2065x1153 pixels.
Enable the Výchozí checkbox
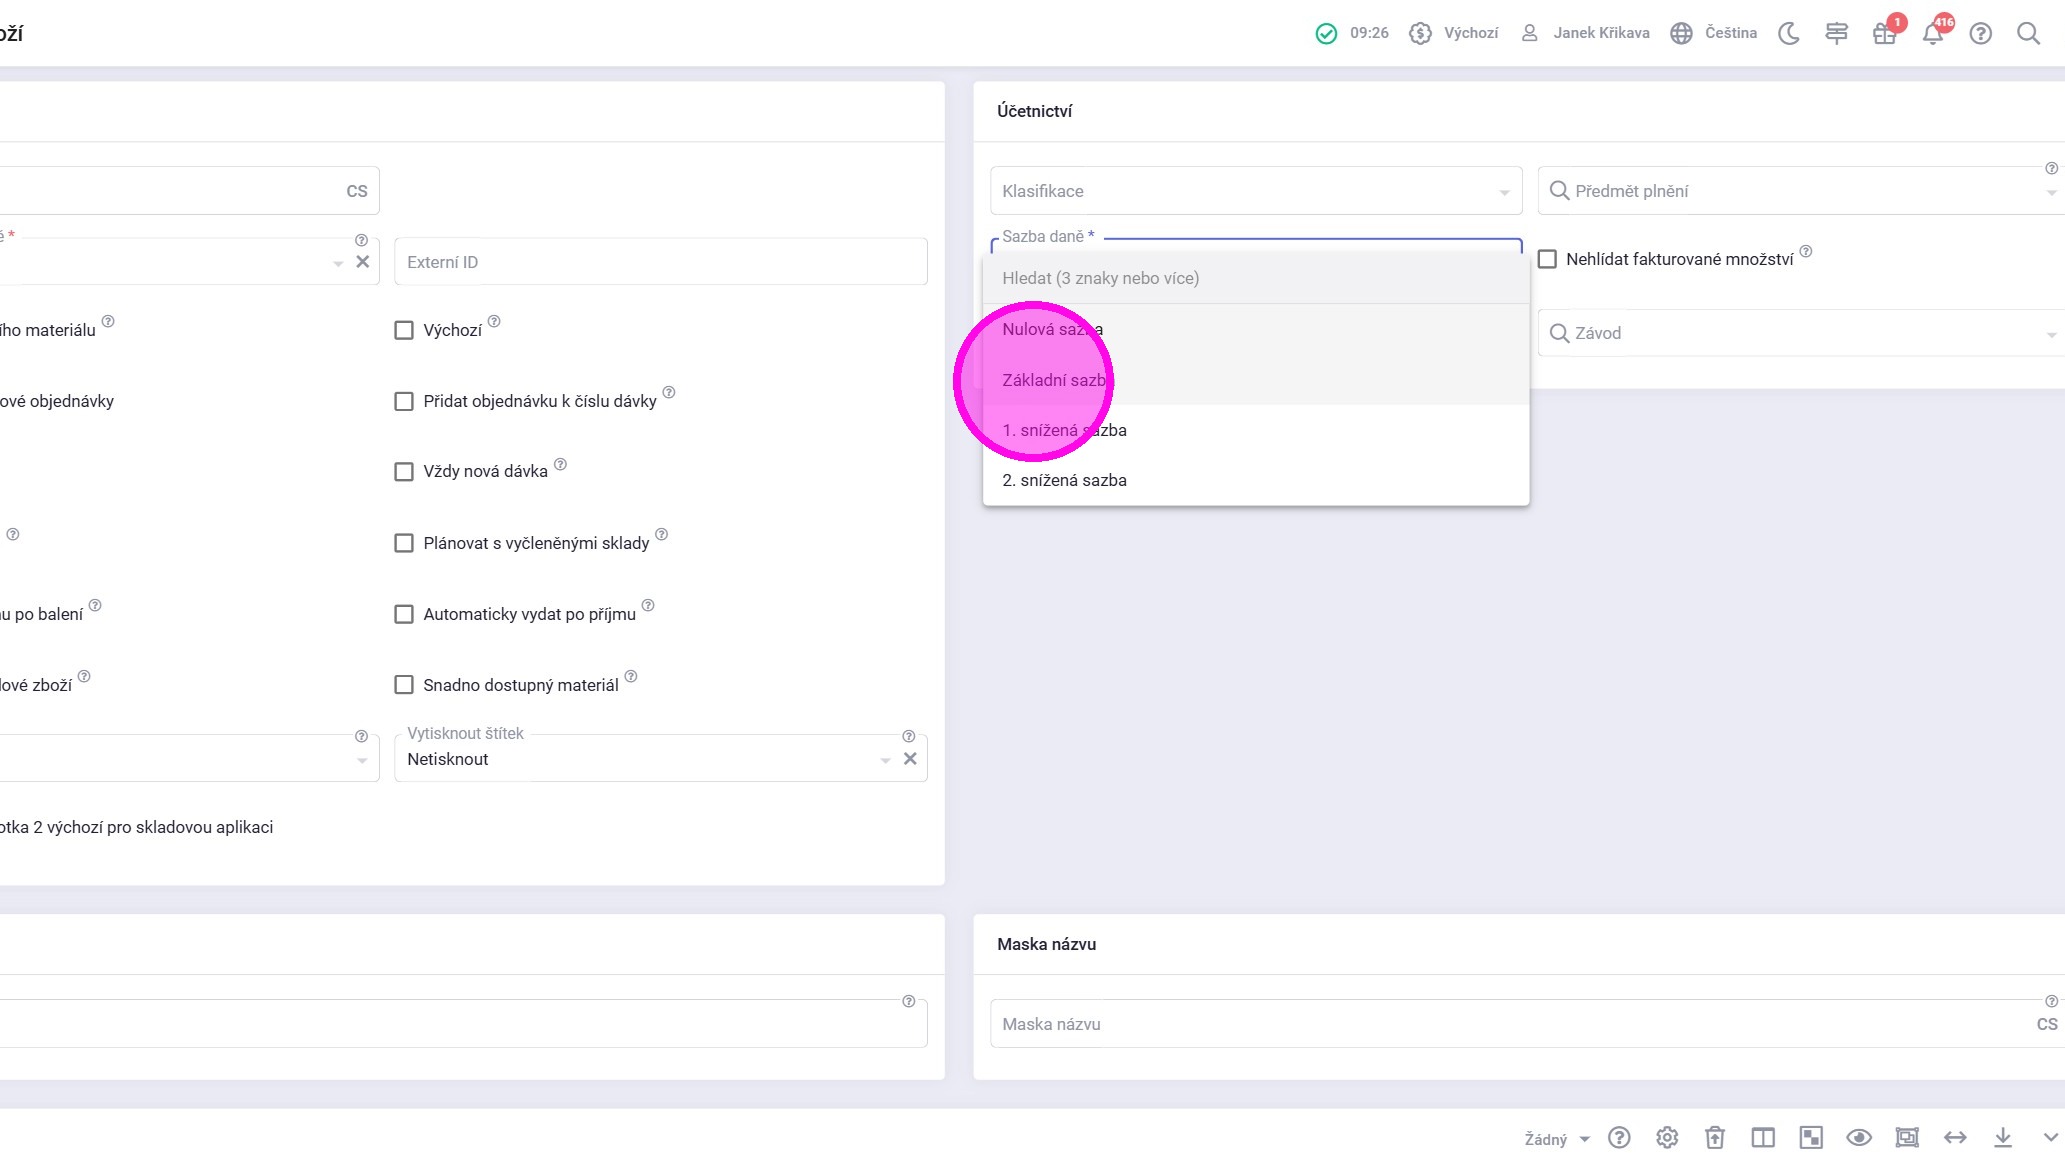[404, 330]
